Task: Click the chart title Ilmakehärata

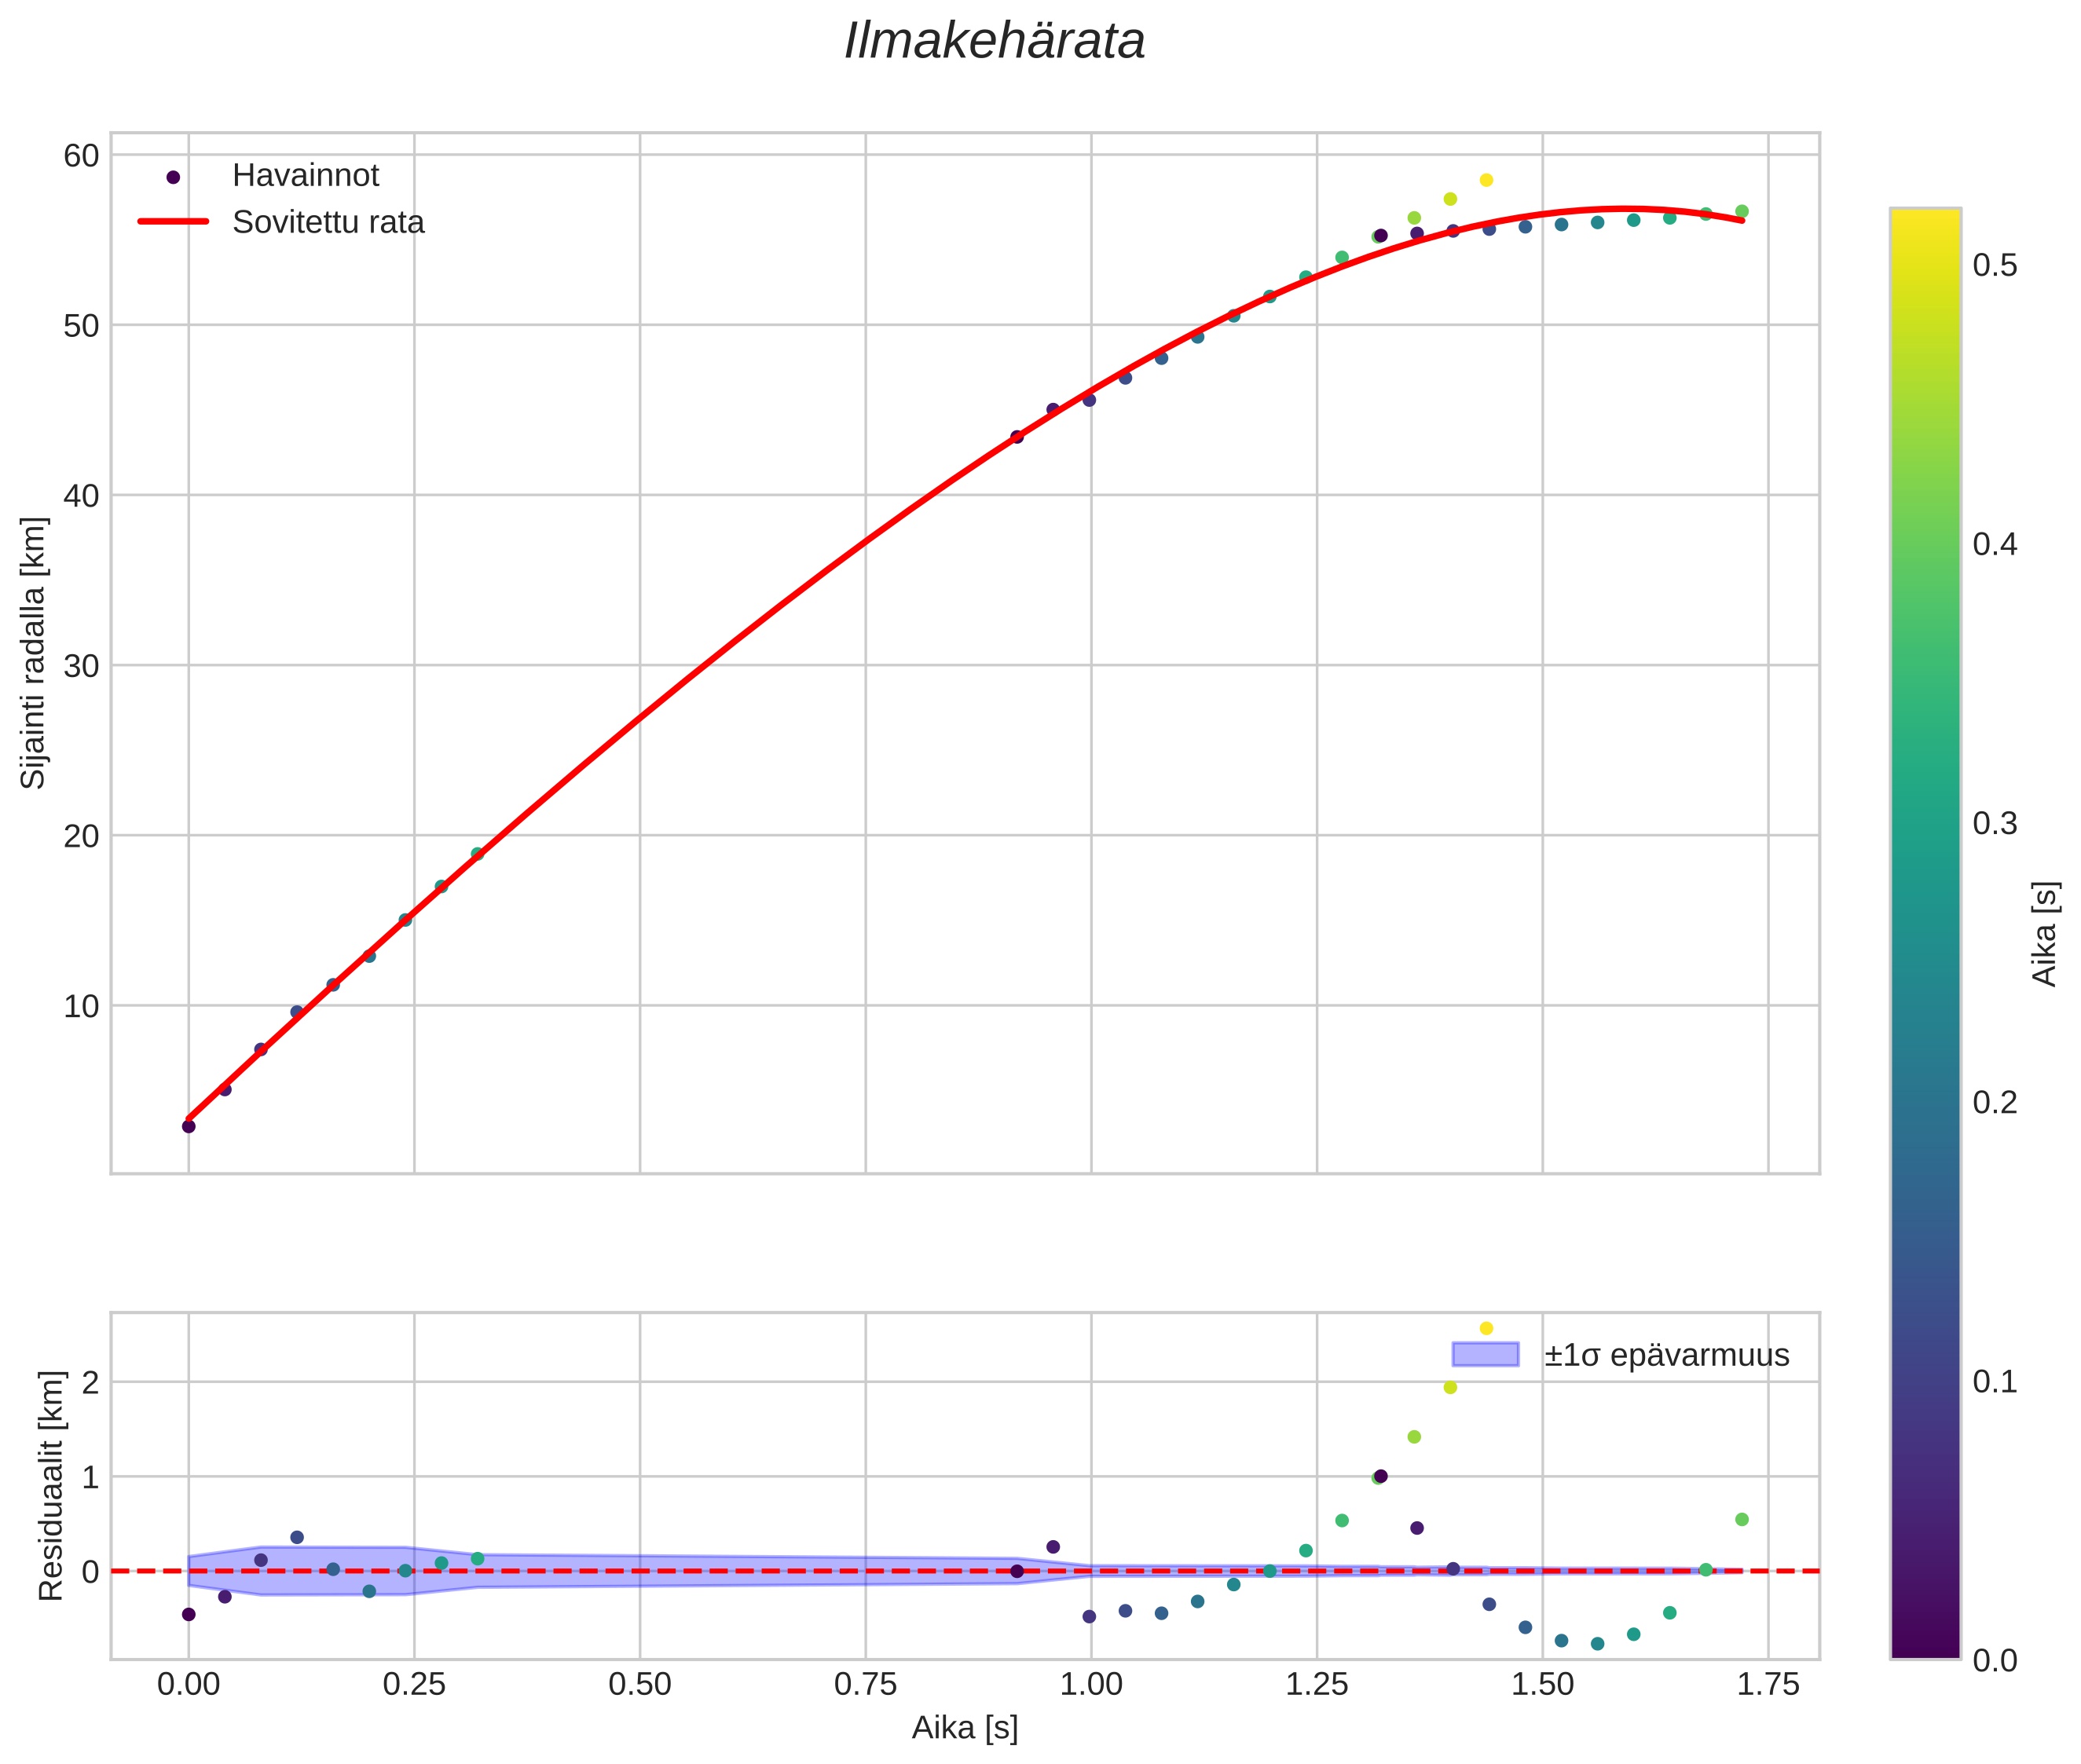Action: 994,42
